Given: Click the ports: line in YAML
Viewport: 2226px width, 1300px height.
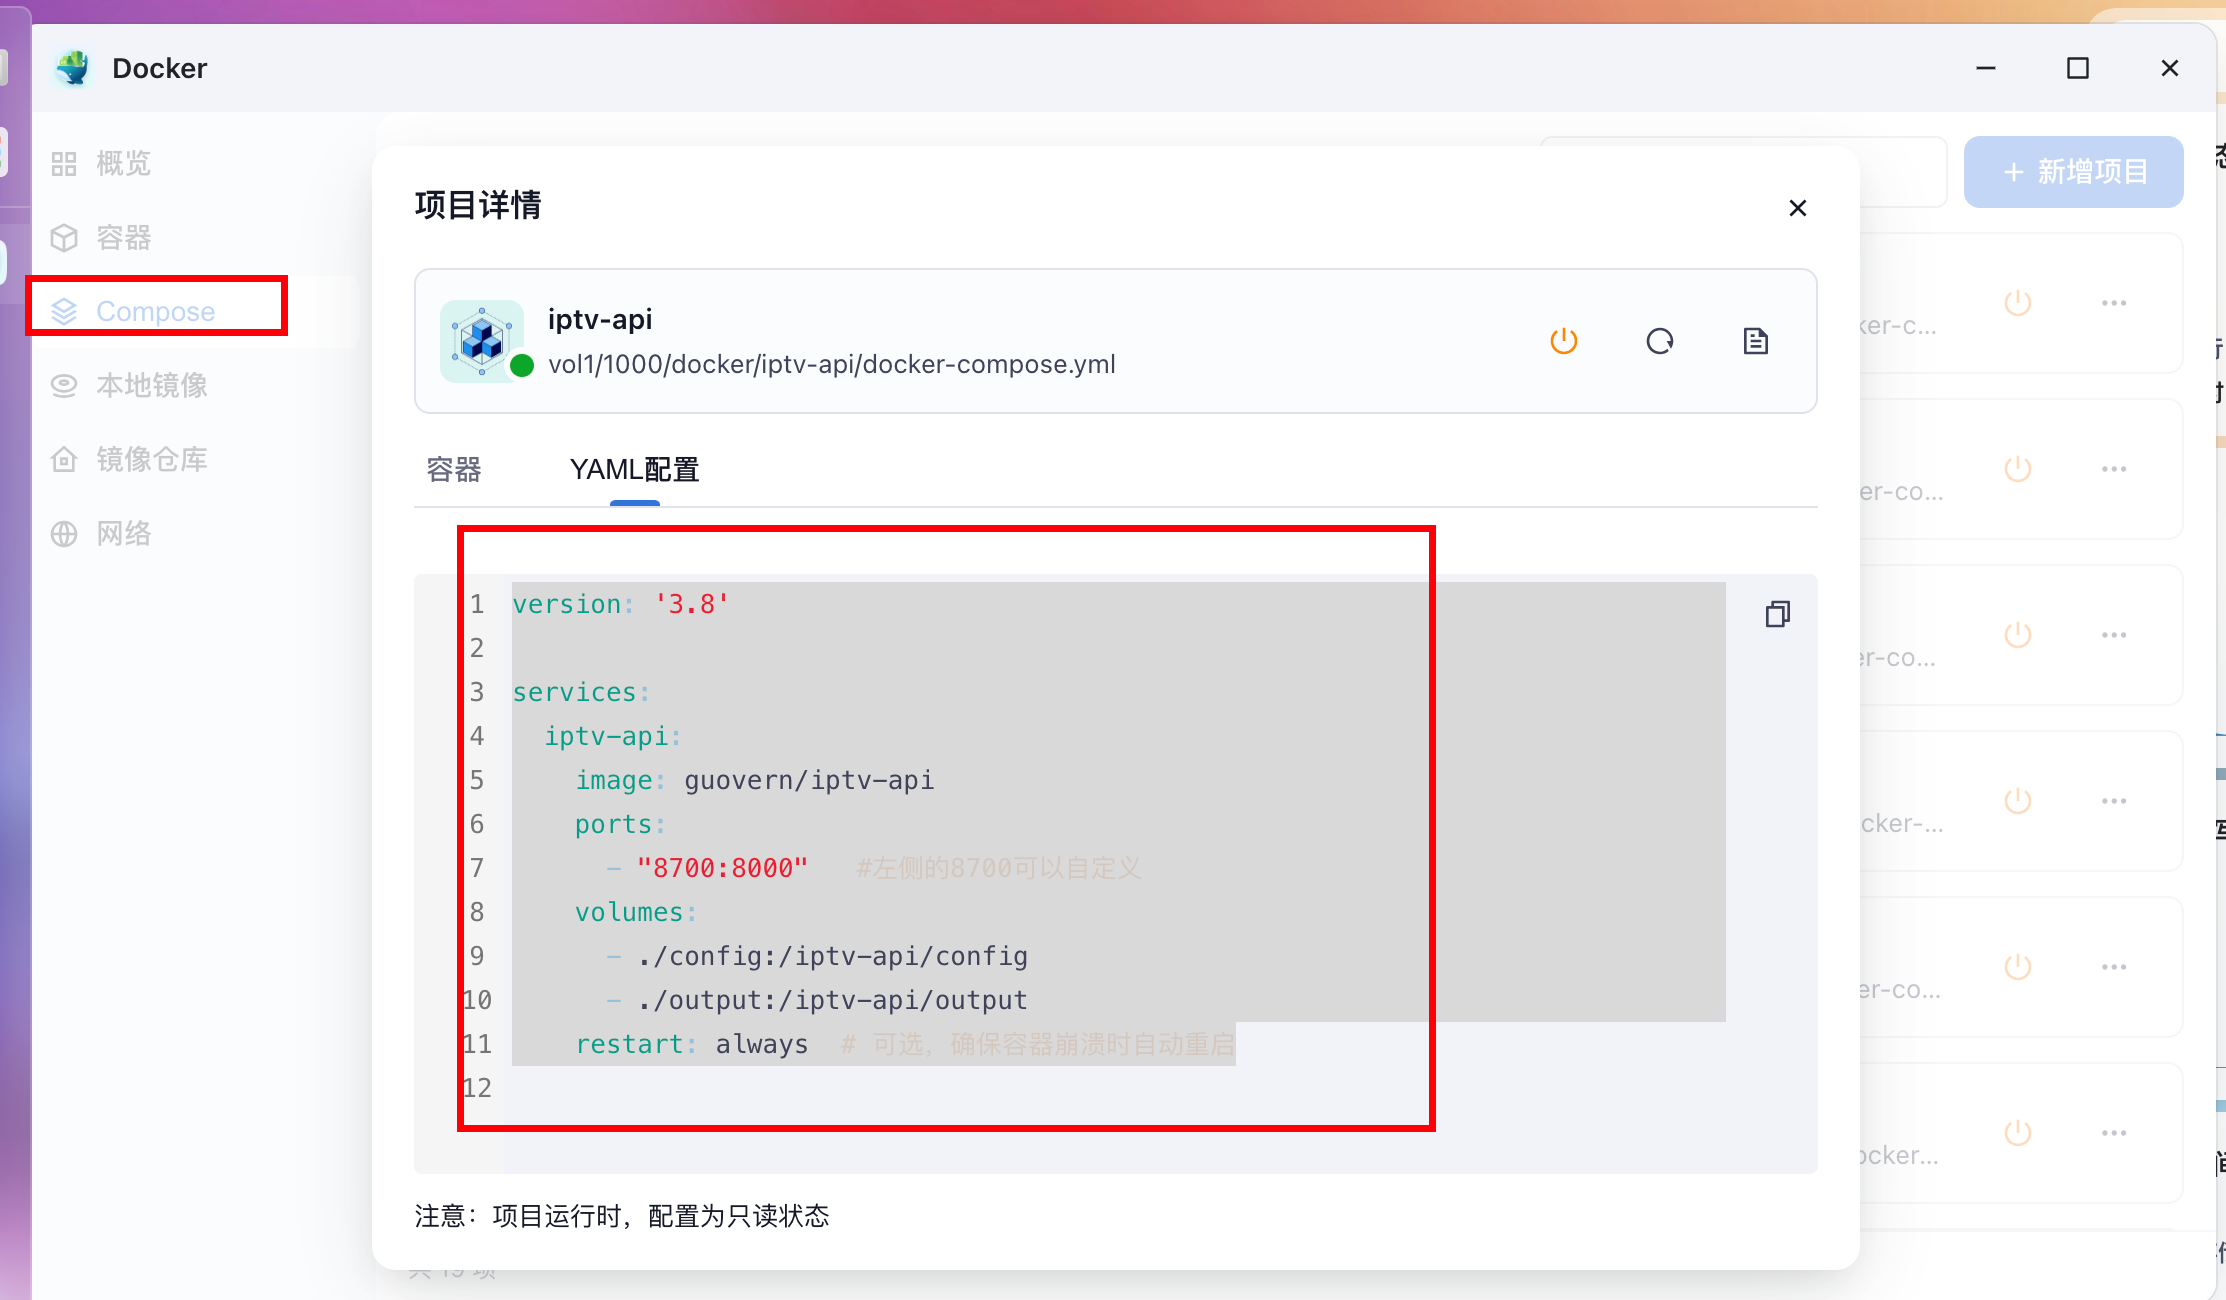Looking at the screenshot, I should click(x=620, y=824).
